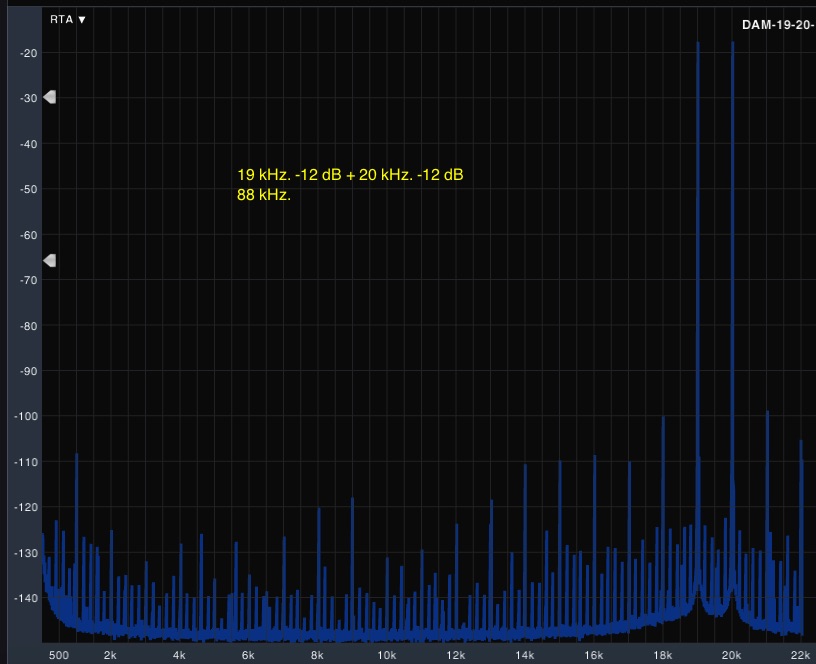Click the -140 label on the dB axis
Viewport: 816px width, 664px height.
click(x=26, y=598)
